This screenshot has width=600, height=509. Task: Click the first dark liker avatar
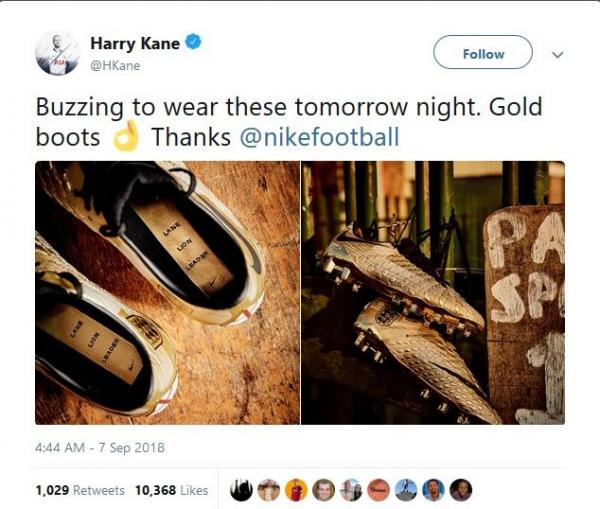pyautogui.click(x=242, y=490)
